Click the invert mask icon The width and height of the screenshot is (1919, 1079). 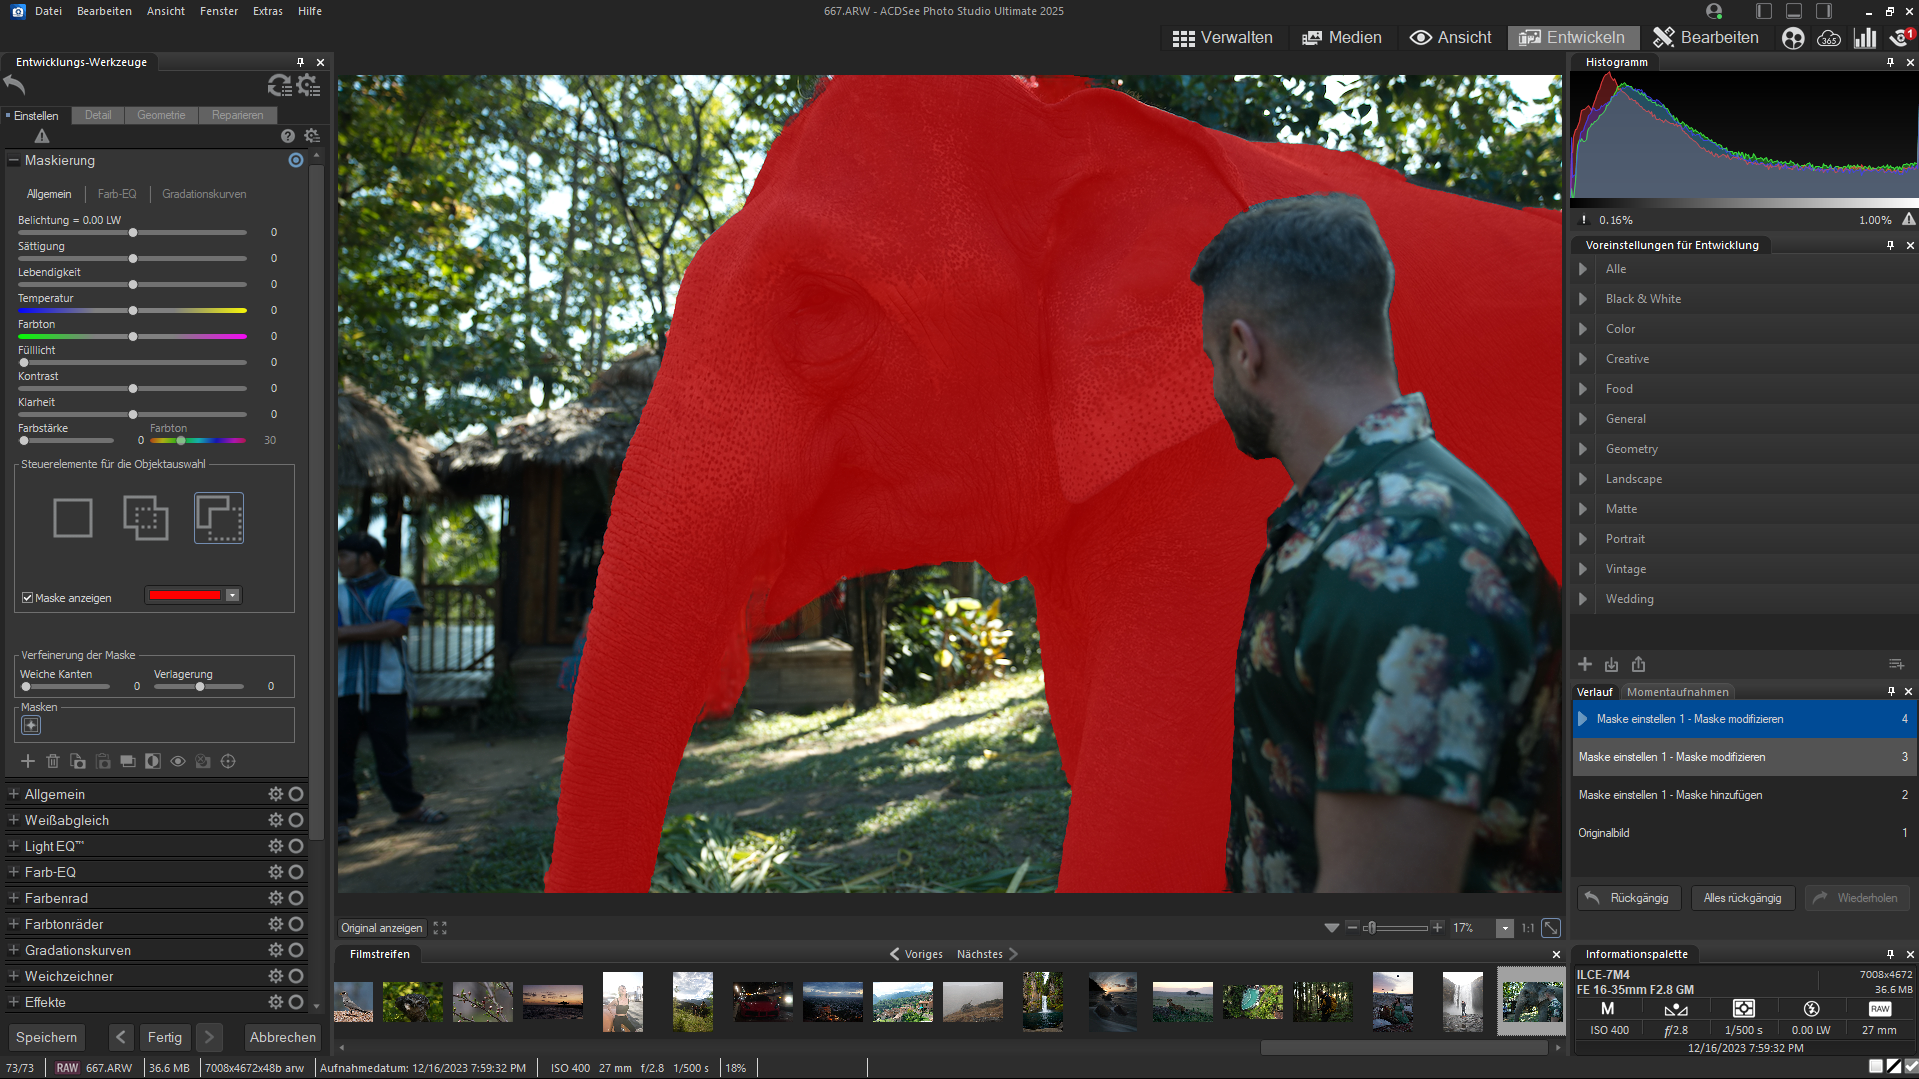[x=152, y=761]
